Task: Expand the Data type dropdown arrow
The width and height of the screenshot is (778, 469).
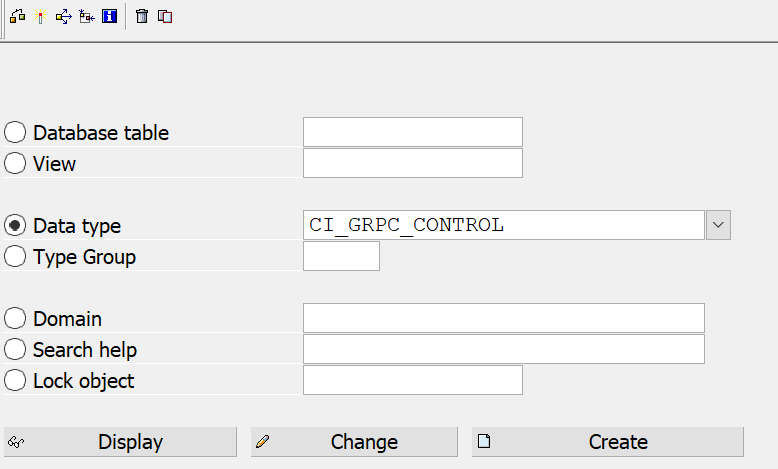Action: tap(719, 225)
